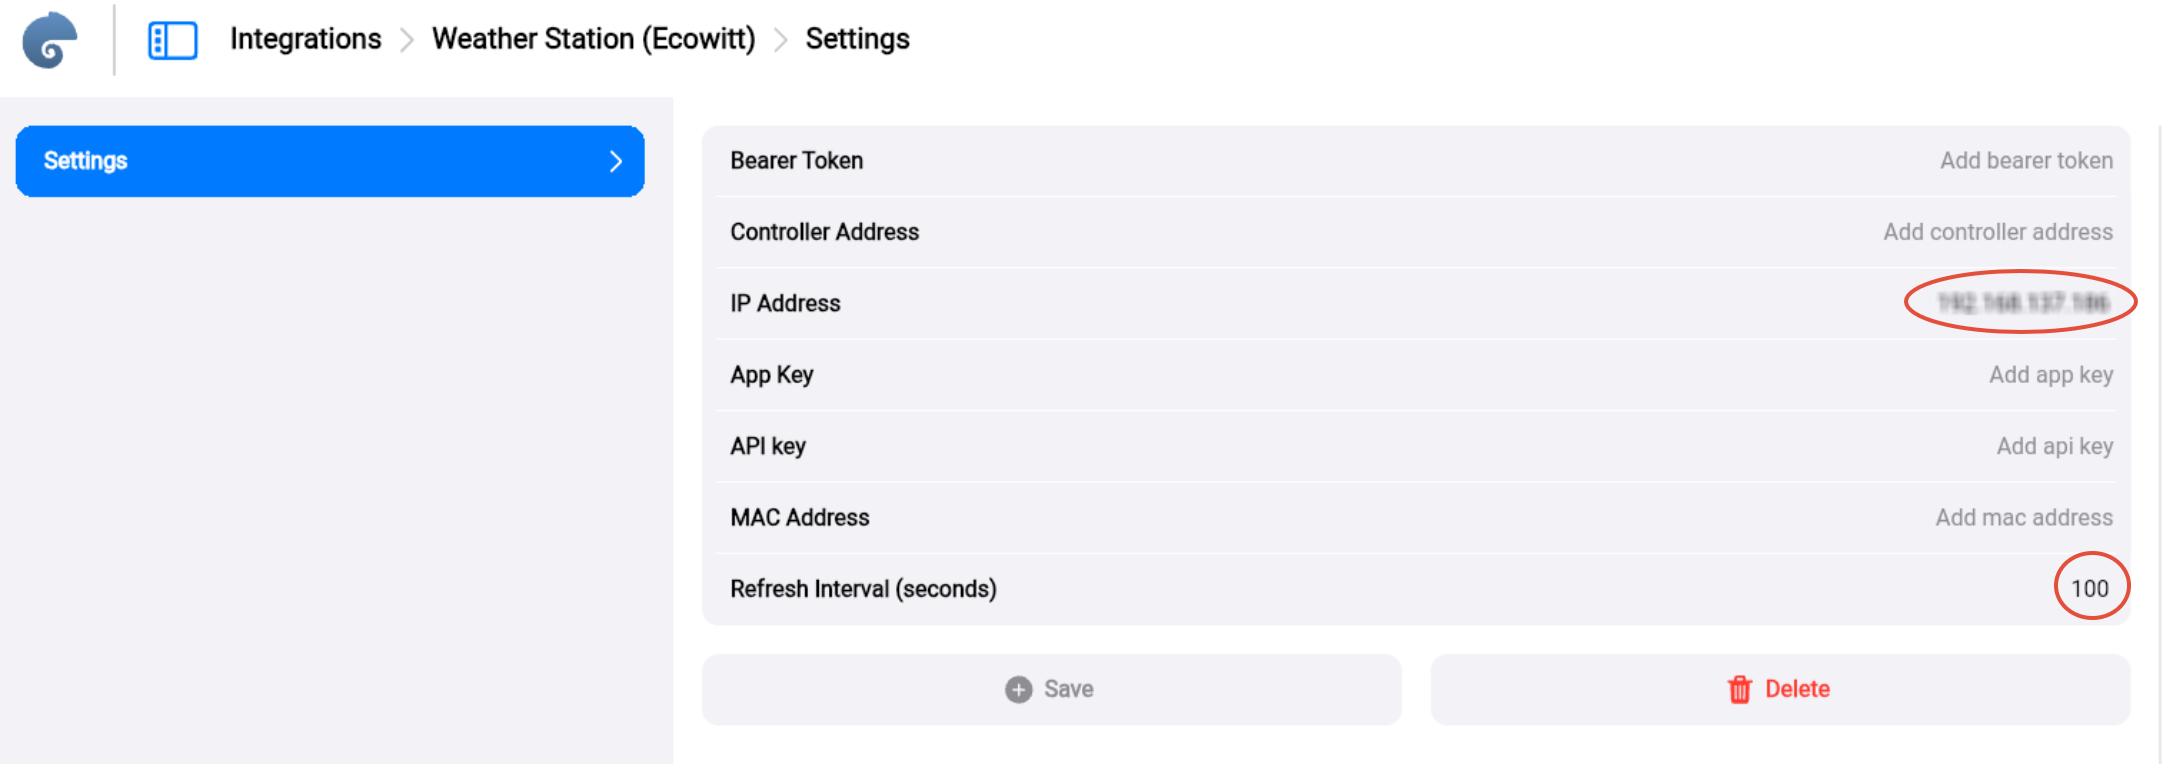Click breadcrumb chevron after Integrations
Viewport: 2163px width, 764px height.
click(407, 40)
